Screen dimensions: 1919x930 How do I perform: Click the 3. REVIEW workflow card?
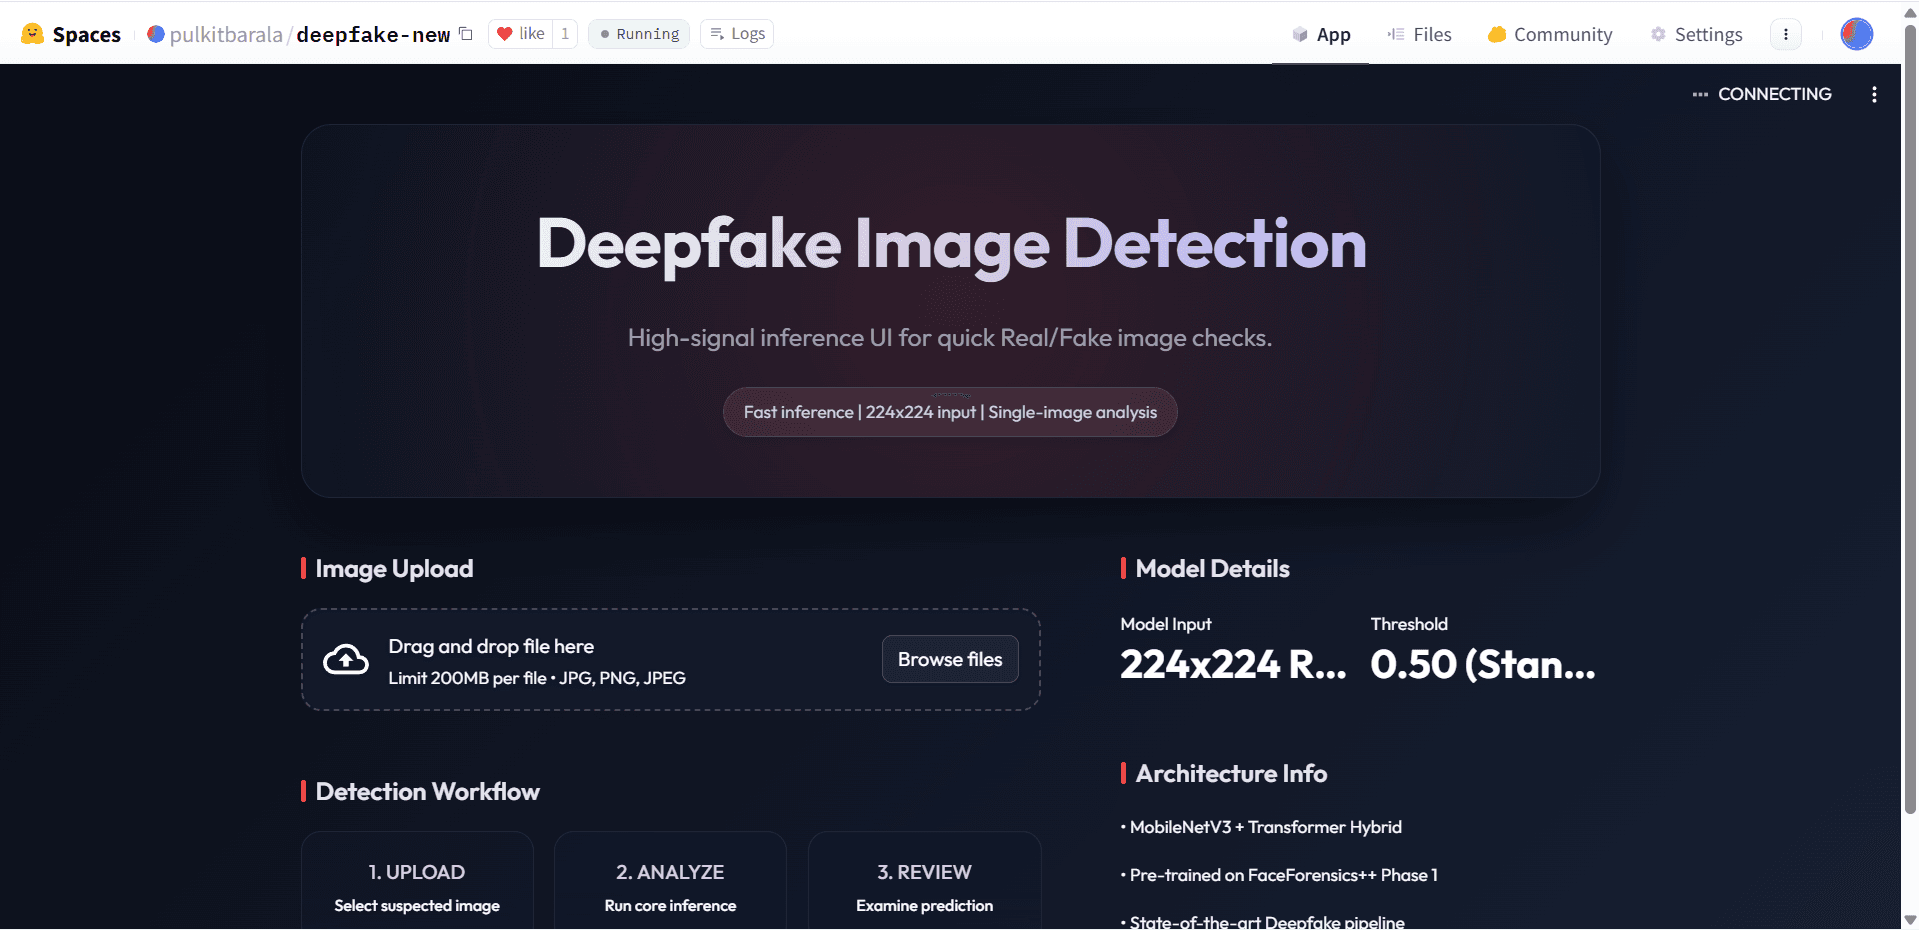coord(924,881)
